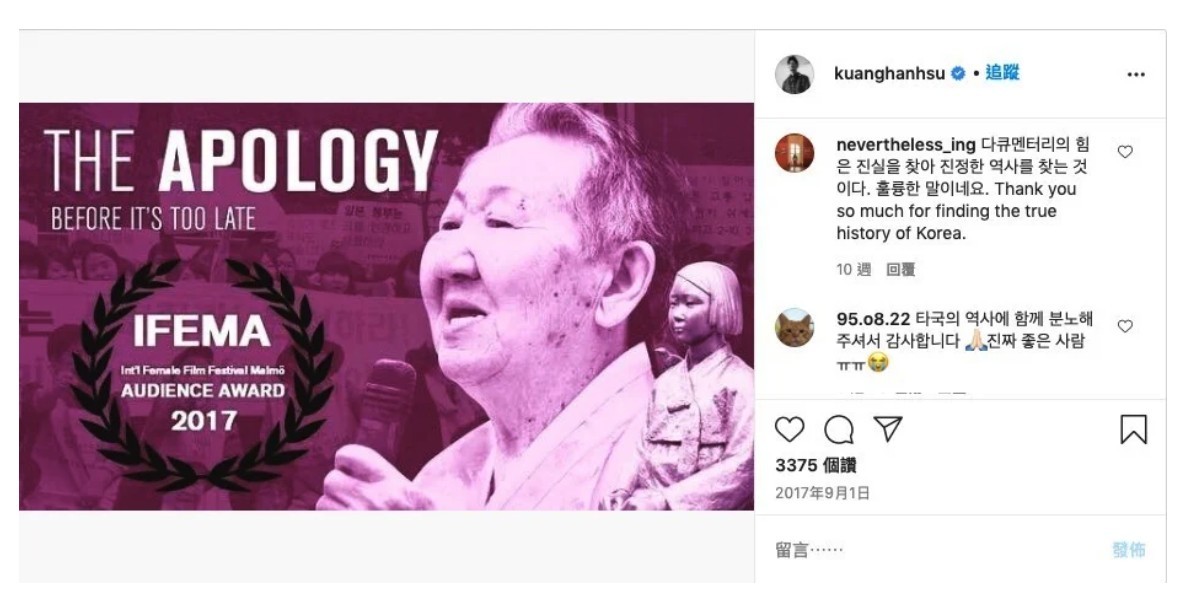Follow kuanghanhsu with the 追蹤 button
The image size is (1193, 601).
(1002, 73)
